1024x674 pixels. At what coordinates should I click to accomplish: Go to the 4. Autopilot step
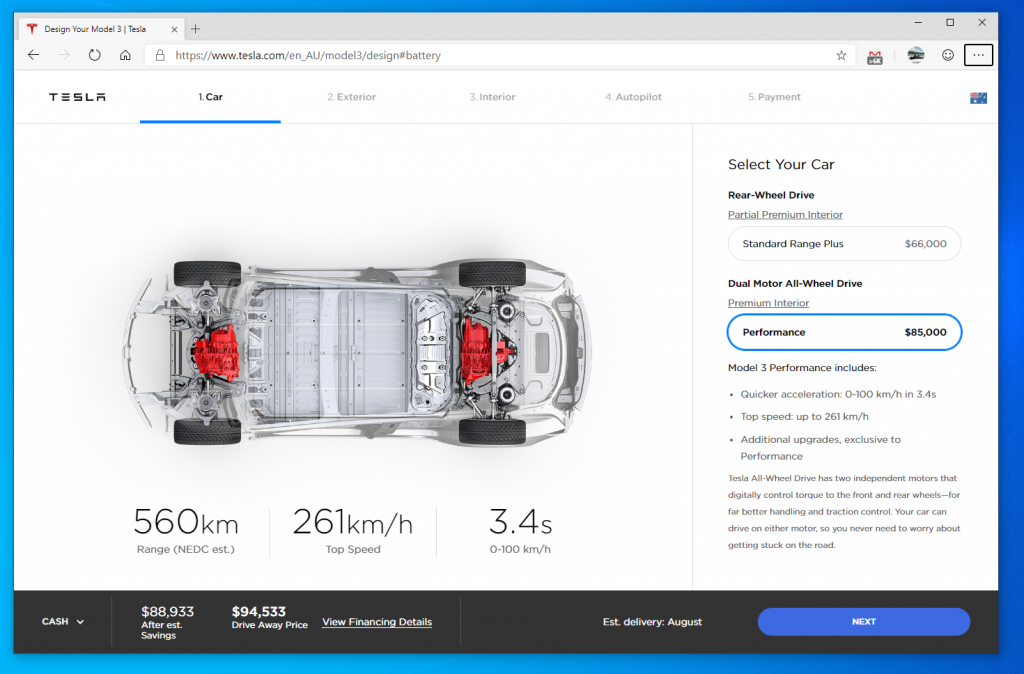tap(633, 97)
